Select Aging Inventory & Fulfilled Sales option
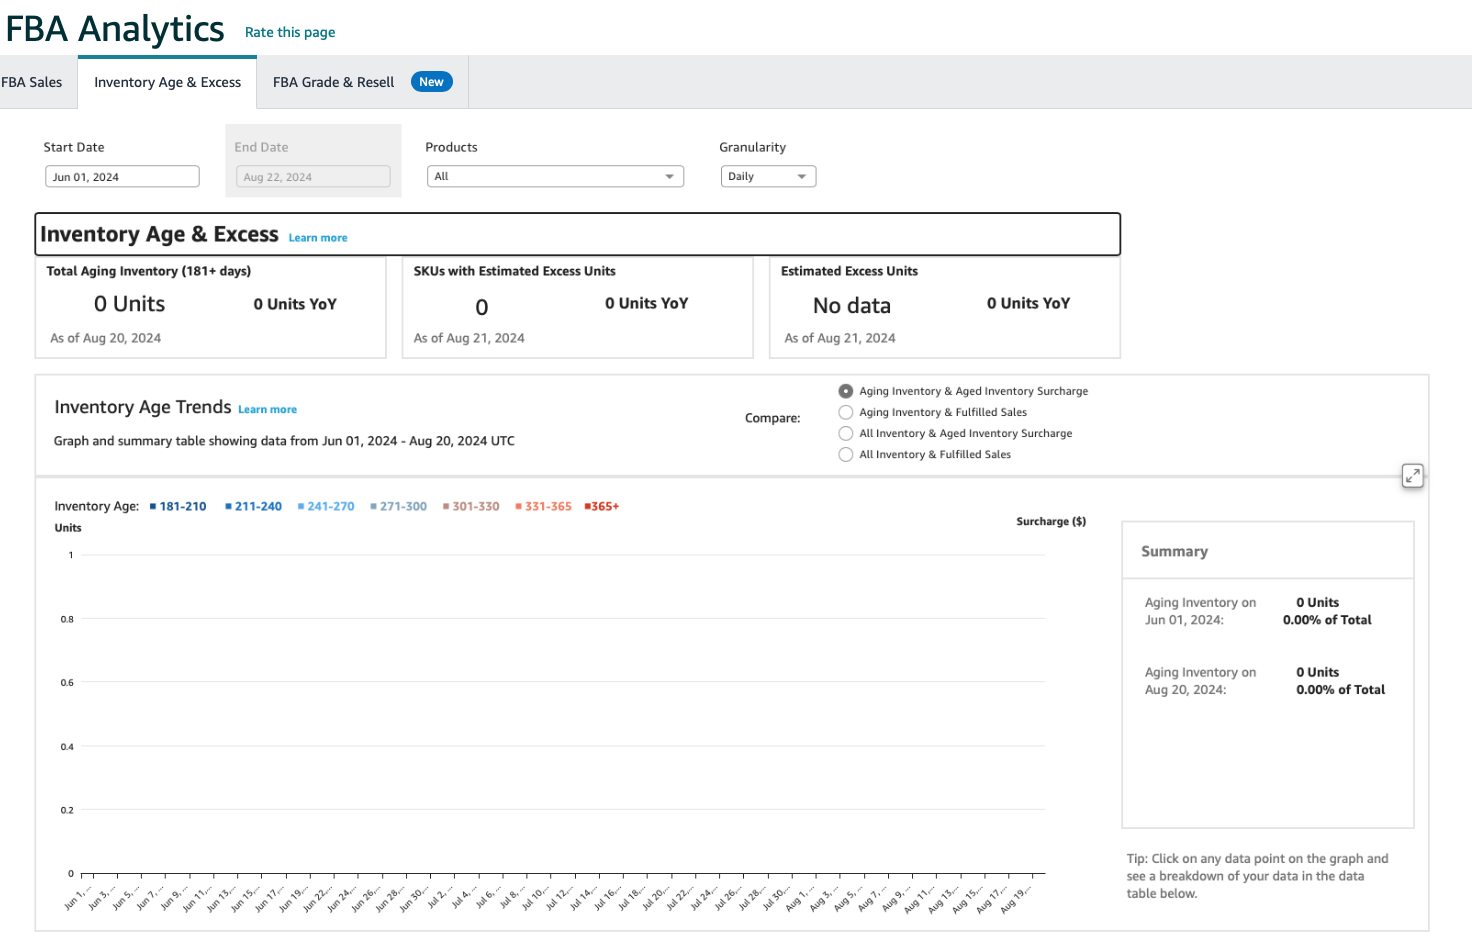 point(846,412)
